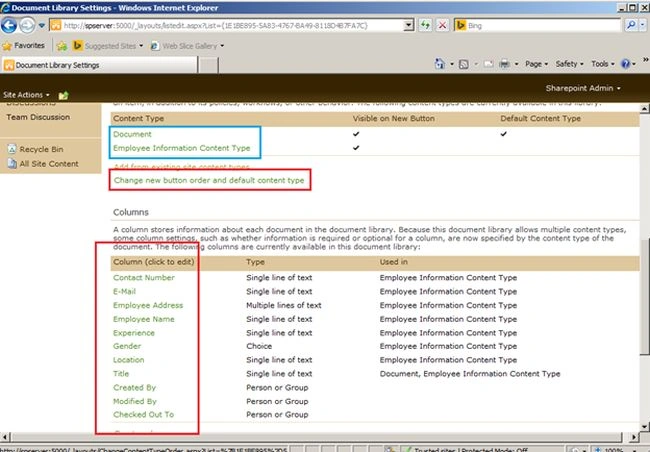
Task: Click the vertical scrollbar down arrow
Action: coord(645,426)
